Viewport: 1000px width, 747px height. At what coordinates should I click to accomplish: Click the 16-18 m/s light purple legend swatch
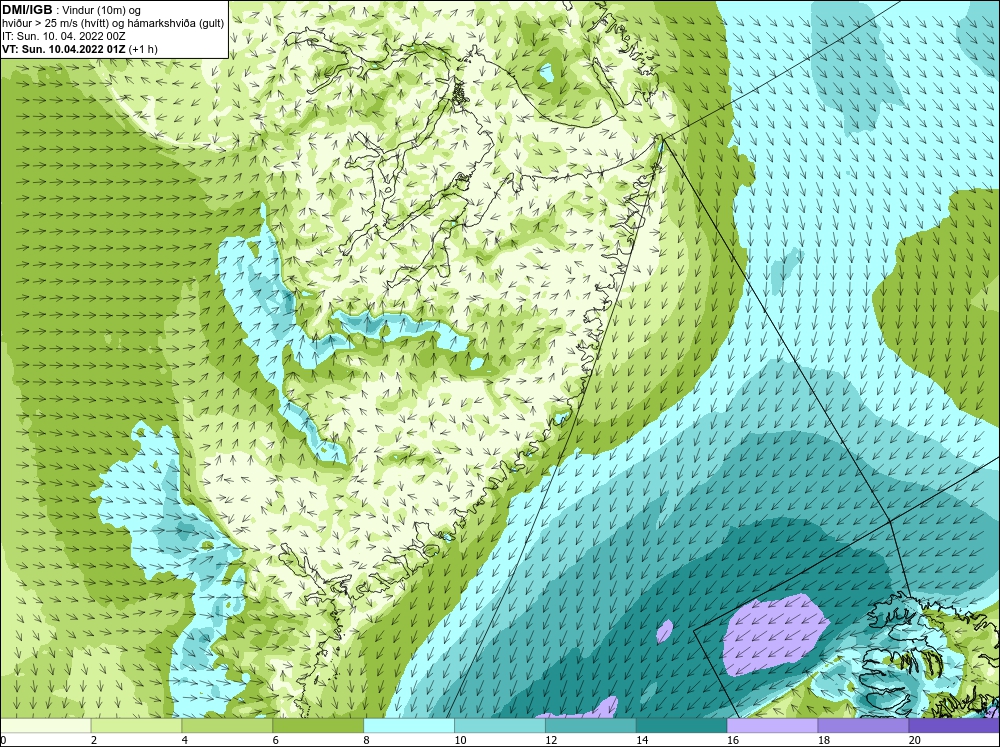point(772,726)
